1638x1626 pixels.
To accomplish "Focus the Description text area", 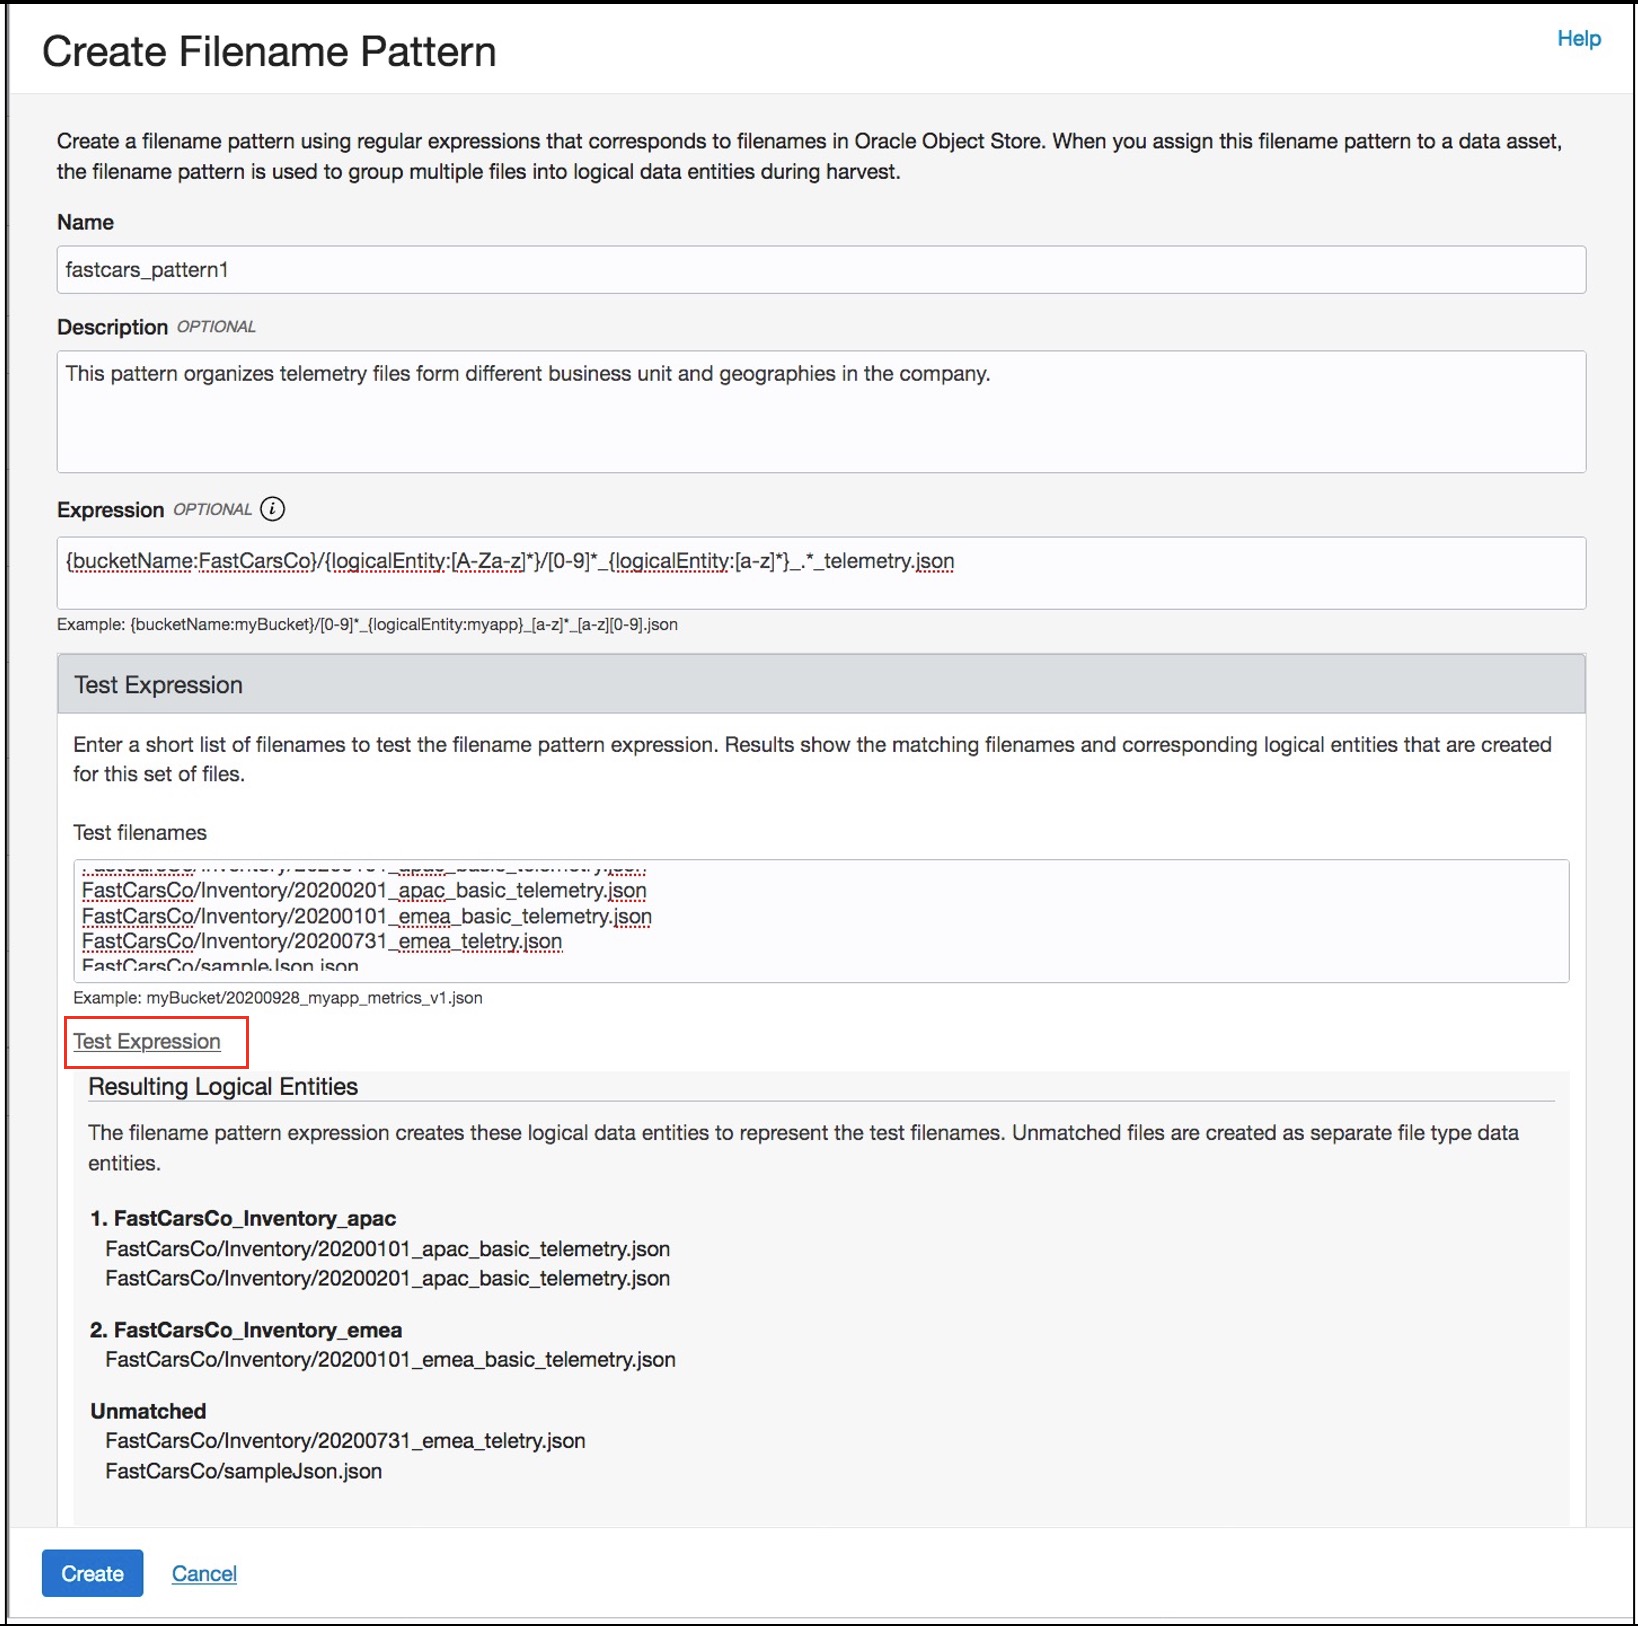I will 820,411.
